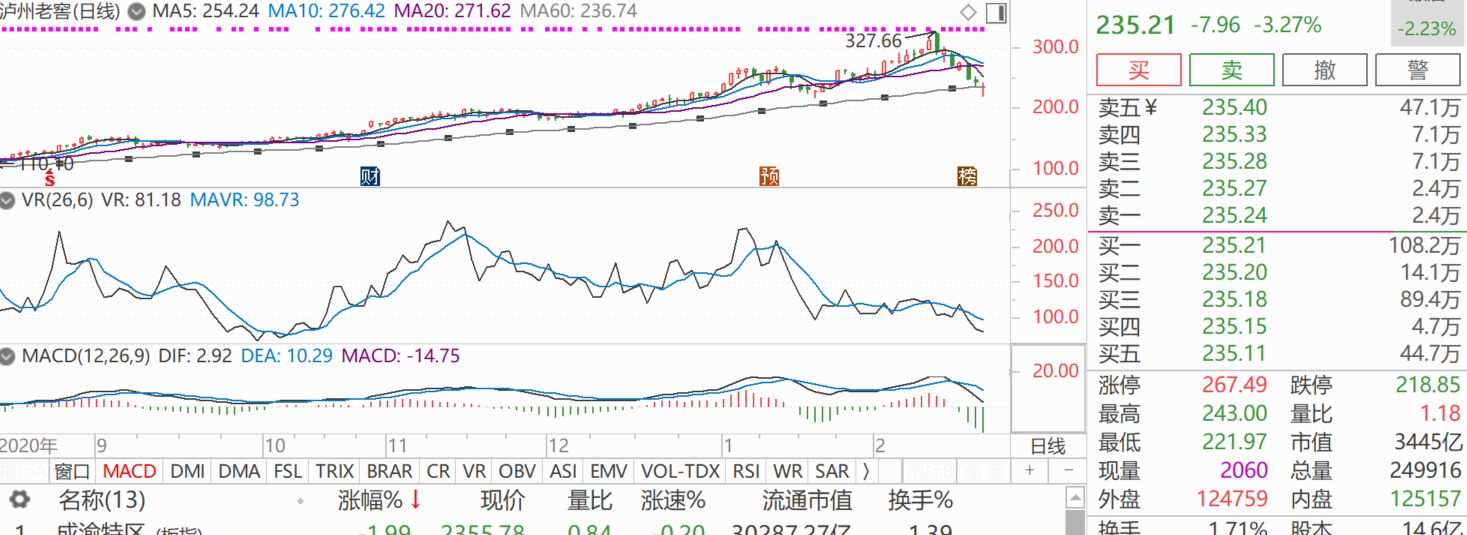
Task: Switch to the FSL indicator tab
Action: tap(288, 470)
